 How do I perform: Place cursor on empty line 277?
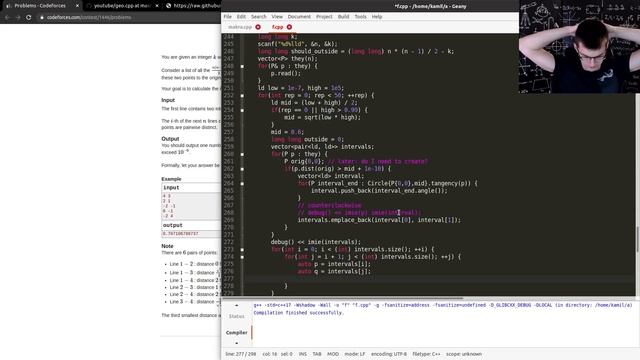(439, 279)
